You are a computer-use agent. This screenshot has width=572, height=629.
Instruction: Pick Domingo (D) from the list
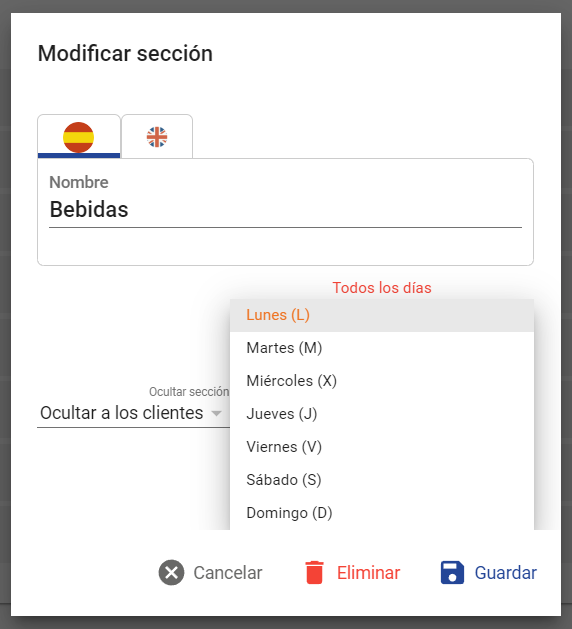tap(382, 513)
